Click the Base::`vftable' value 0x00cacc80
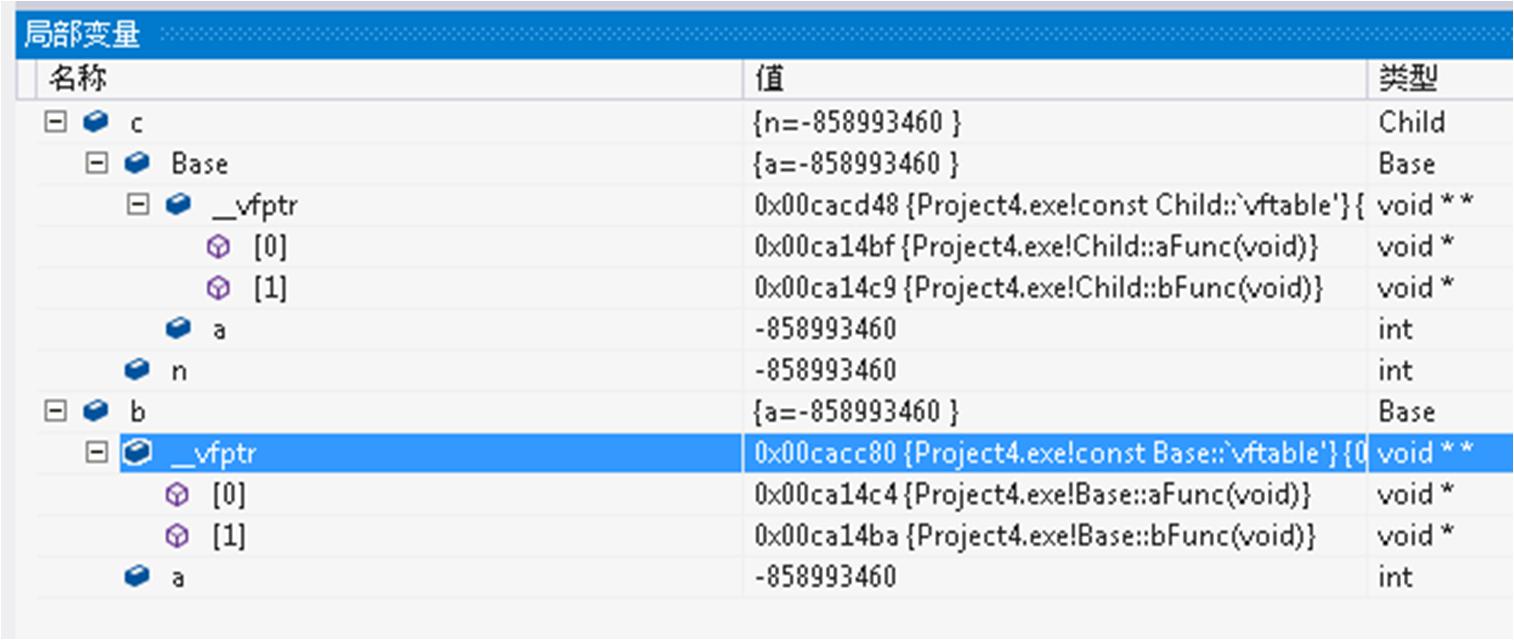This screenshot has width=1514, height=640. 1059,453
